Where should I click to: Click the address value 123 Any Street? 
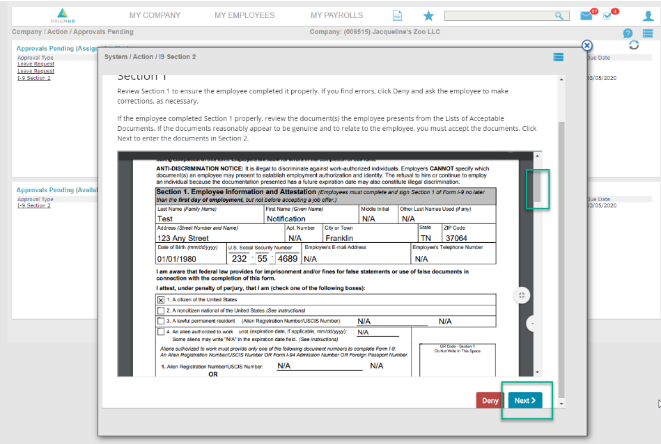(183, 238)
